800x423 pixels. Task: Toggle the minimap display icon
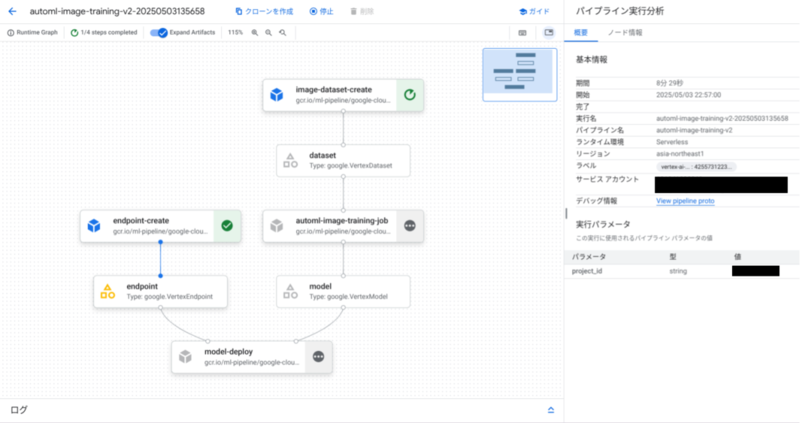pos(549,33)
